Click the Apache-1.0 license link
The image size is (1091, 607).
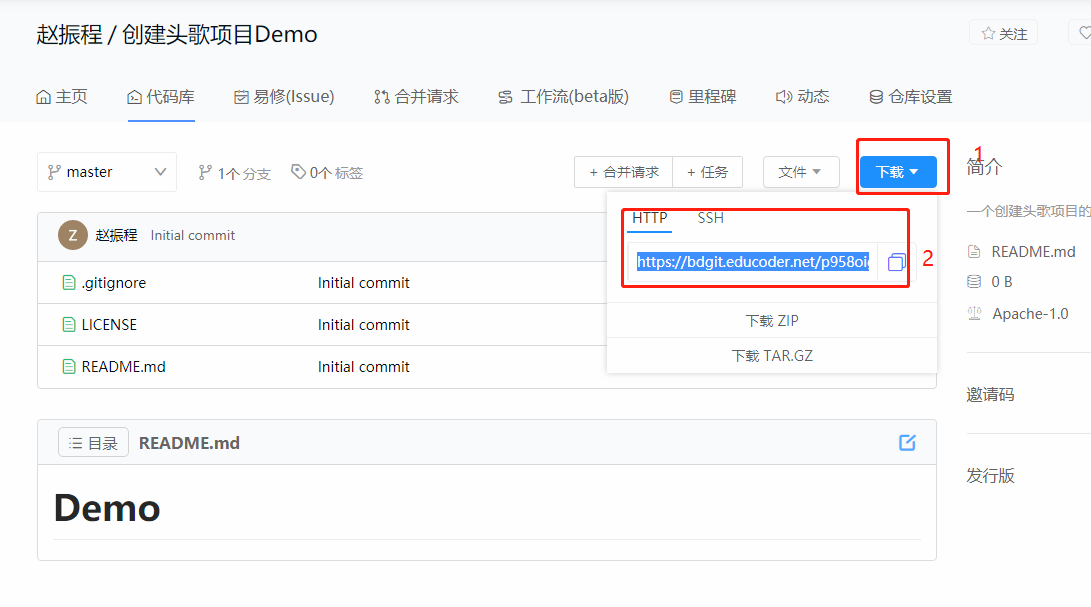[x=1030, y=314]
